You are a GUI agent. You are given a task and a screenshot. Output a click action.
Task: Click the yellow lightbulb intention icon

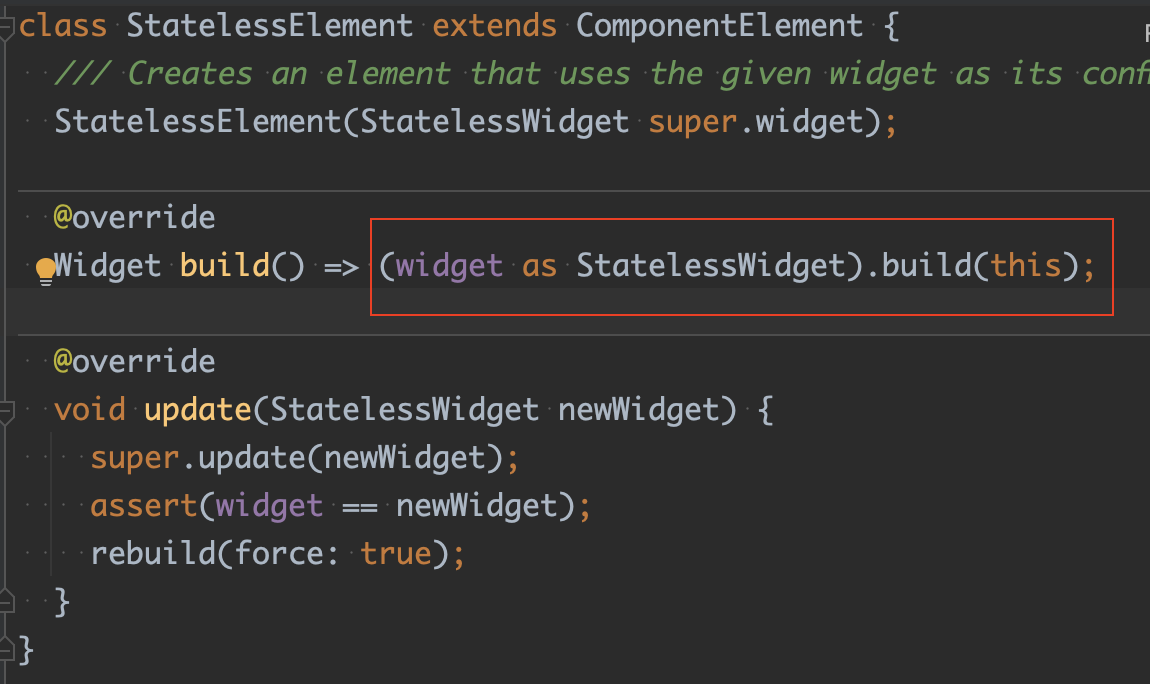tap(45, 271)
